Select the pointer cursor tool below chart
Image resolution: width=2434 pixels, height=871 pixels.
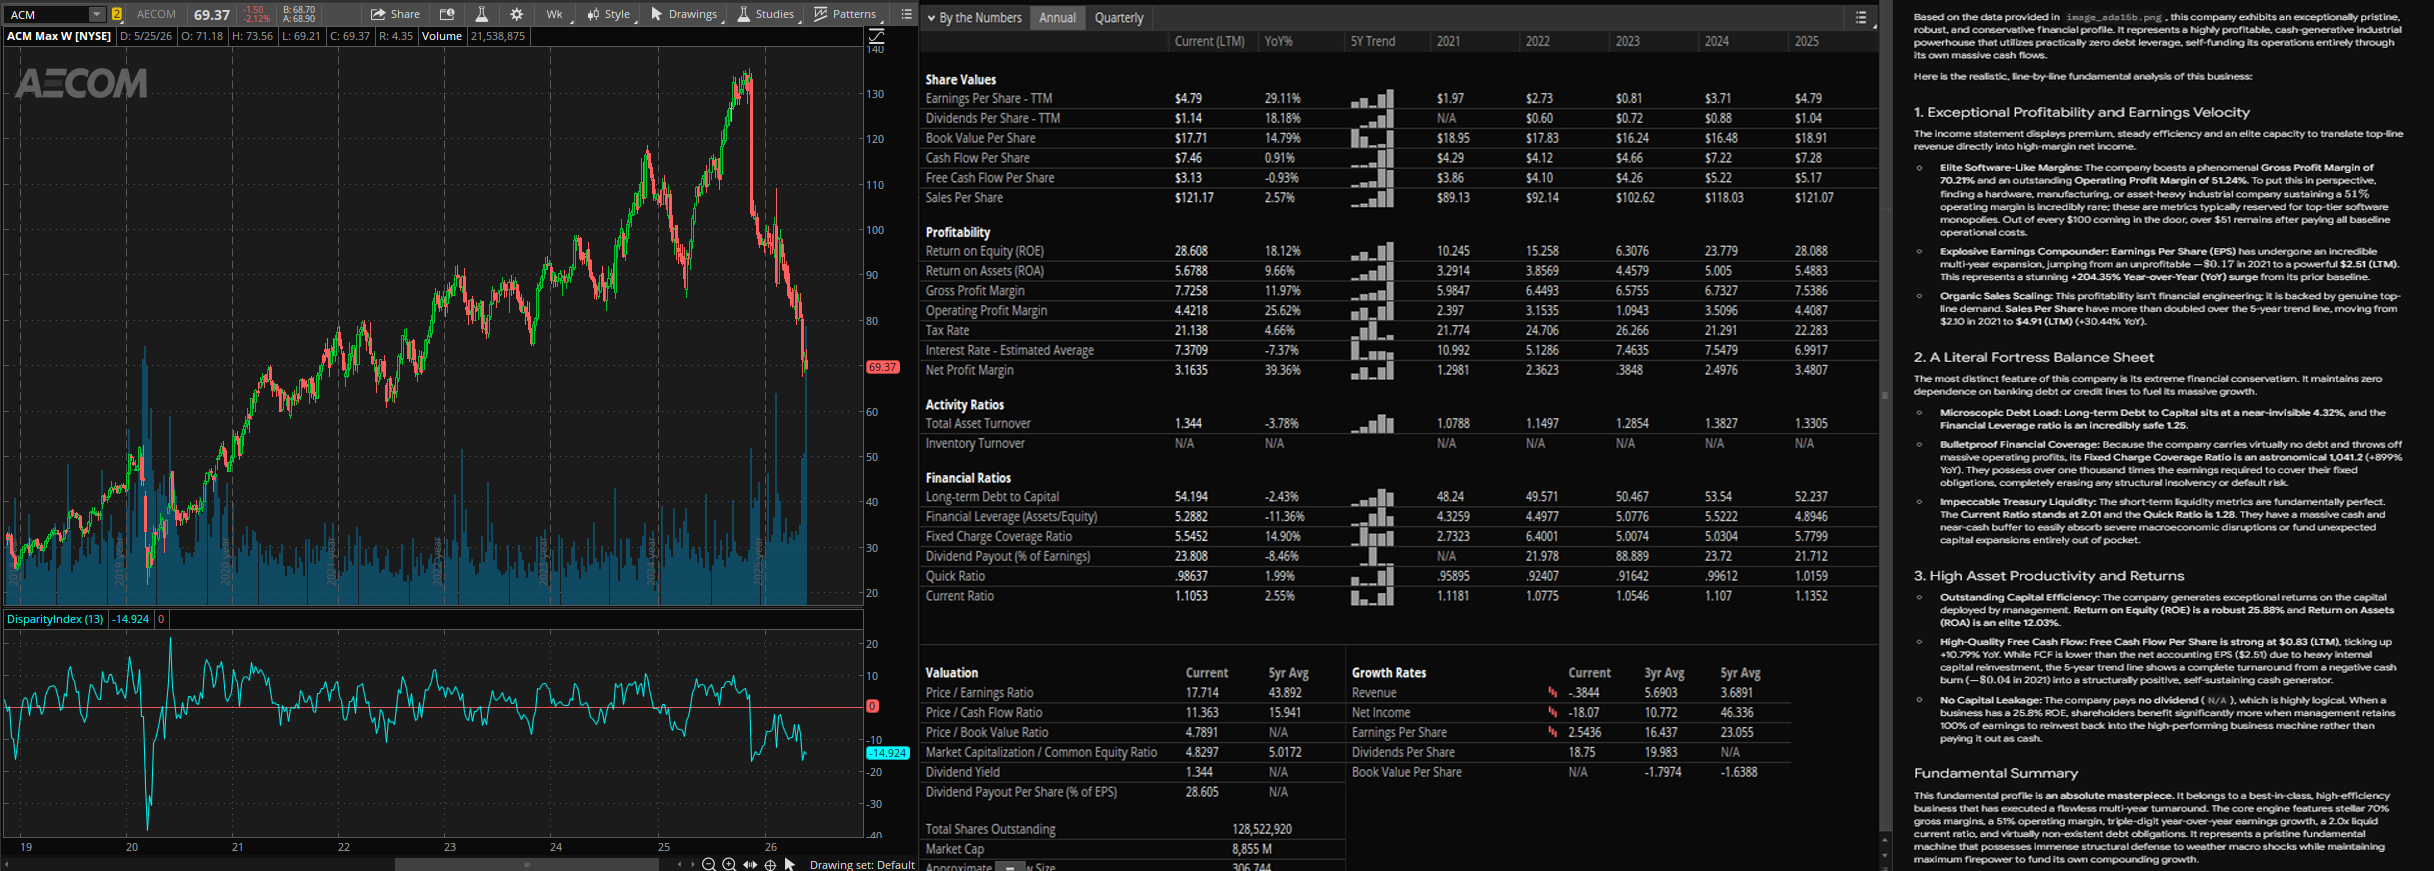pos(790,864)
